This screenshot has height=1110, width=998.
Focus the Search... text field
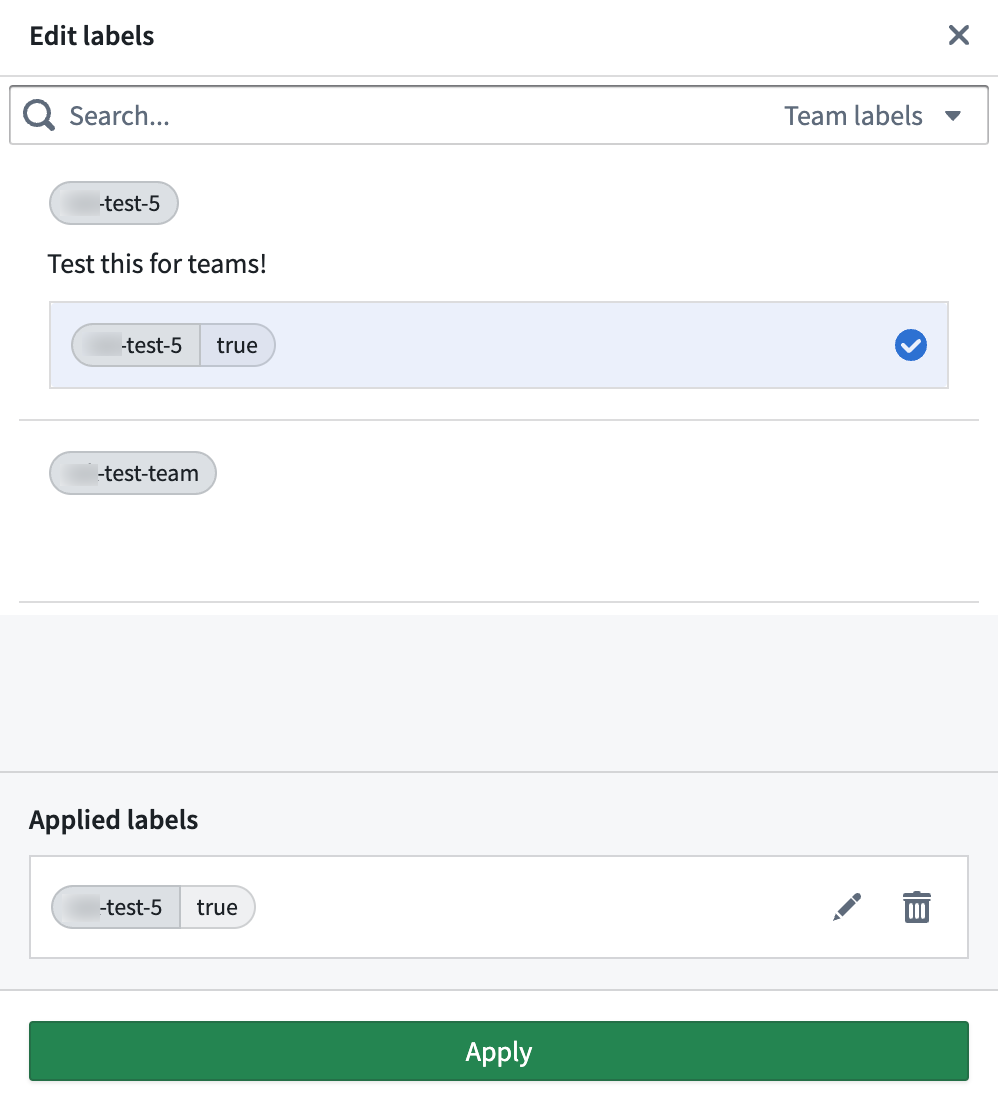click(396, 115)
